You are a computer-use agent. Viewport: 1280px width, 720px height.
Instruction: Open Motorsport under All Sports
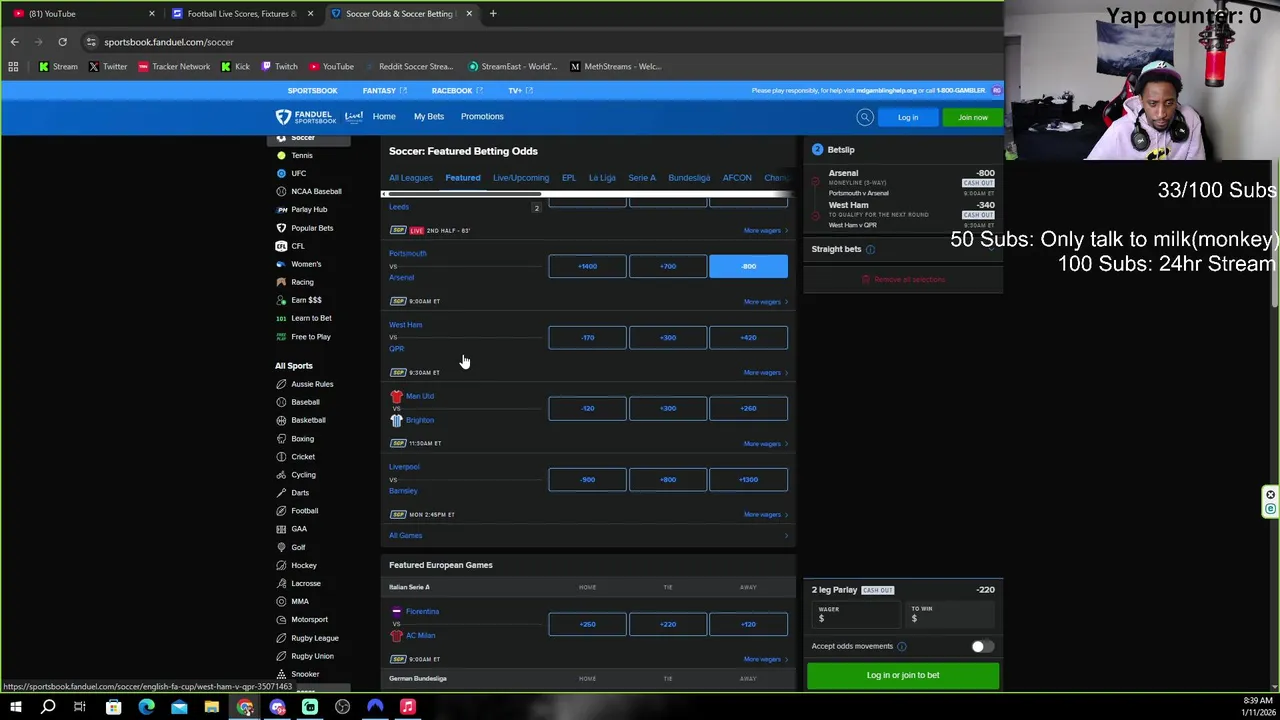pos(309,620)
